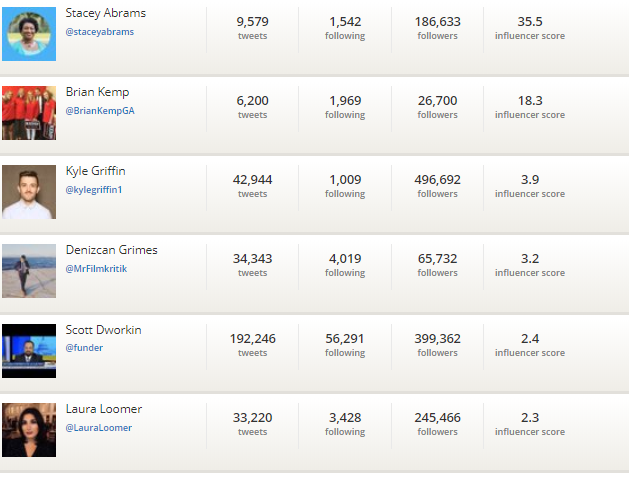This screenshot has width=631, height=477.
Task: Click the 192,246 tweets count
Action: tap(252, 339)
